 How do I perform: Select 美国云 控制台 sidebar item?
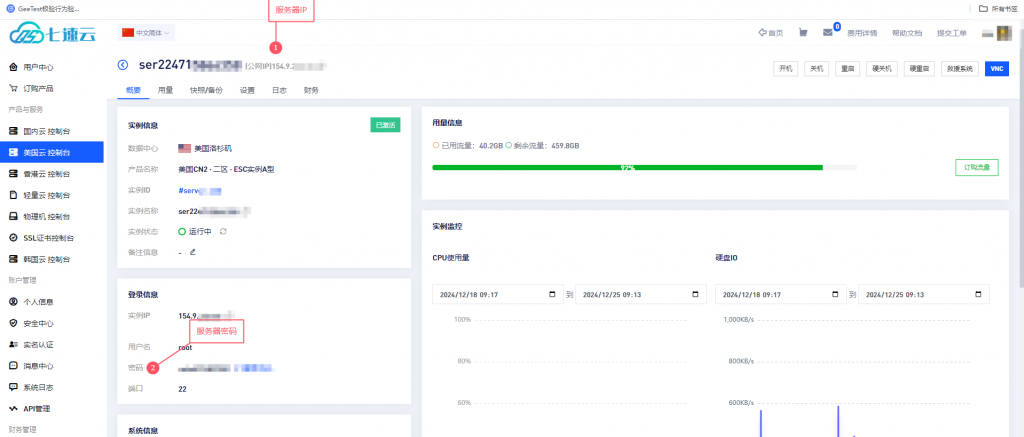[x=52, y=152]
